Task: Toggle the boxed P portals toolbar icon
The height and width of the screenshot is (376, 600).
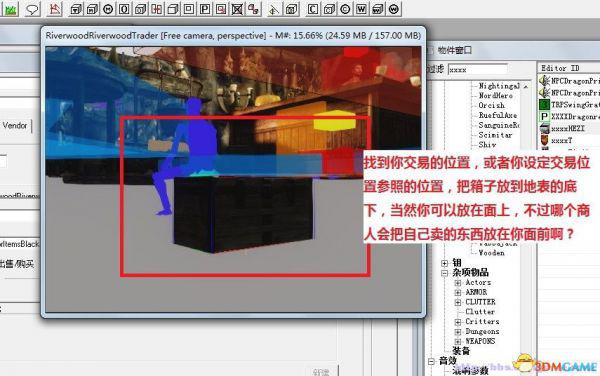Action: click(205, 9)
